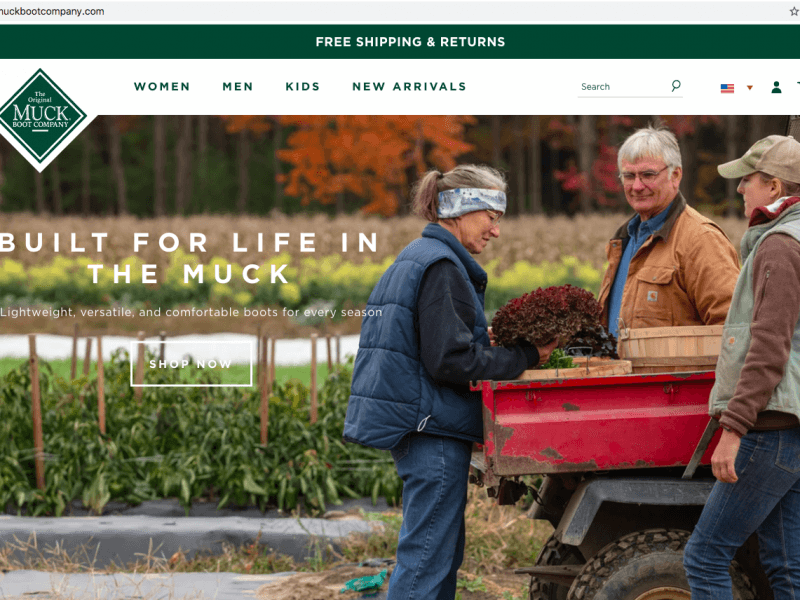Screen dimensions: 800x600
Task: Bookmark this page with the star icon
Action: pos(795,11)
